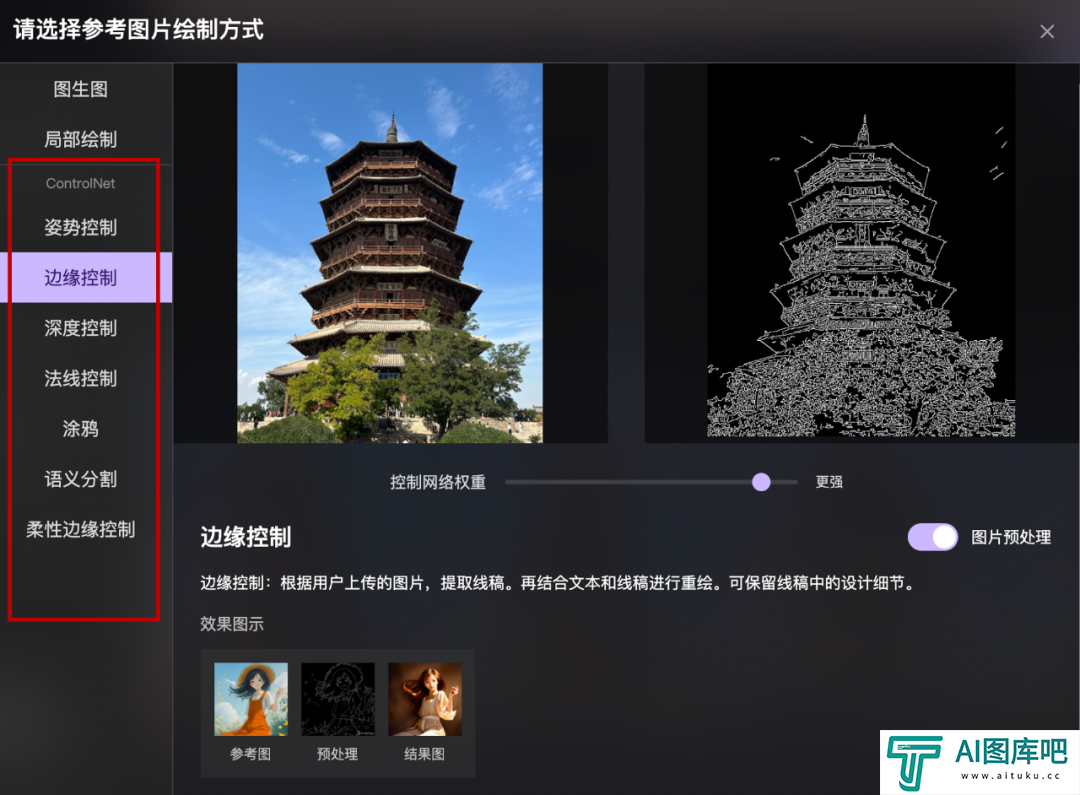This screenshot has width=1080, height=795.
Task: Choose 姿势控制 ControlNet mode
Action: (x=80, y=227)
